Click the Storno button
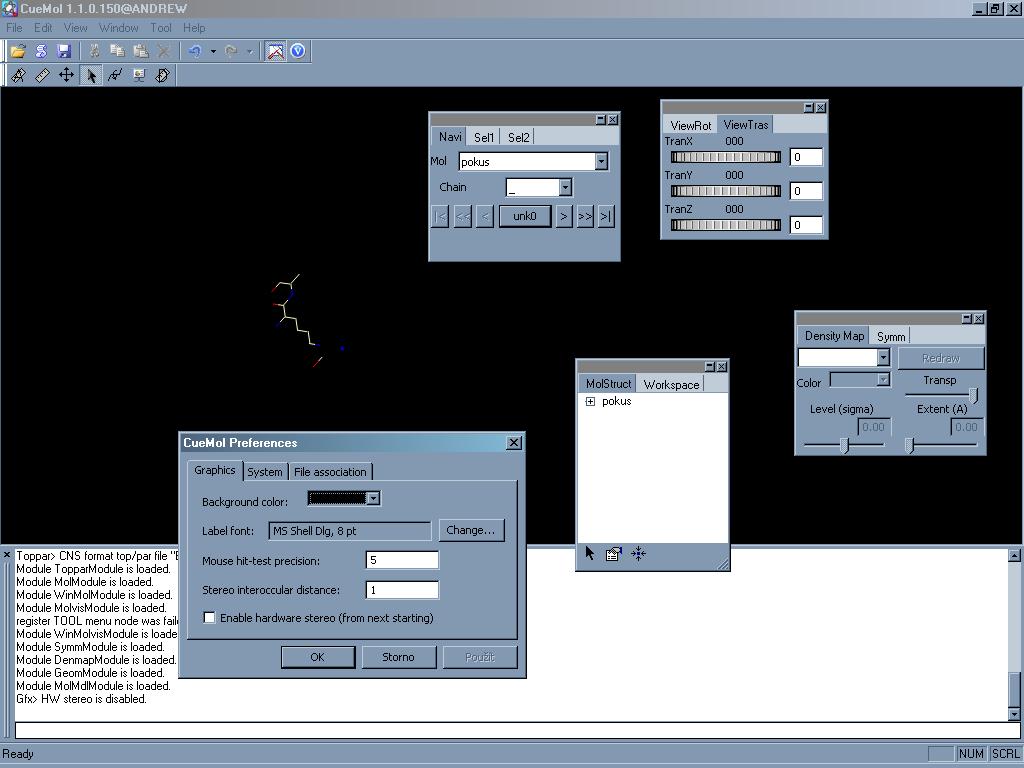The image size is (1024, 768). [398, 657]
